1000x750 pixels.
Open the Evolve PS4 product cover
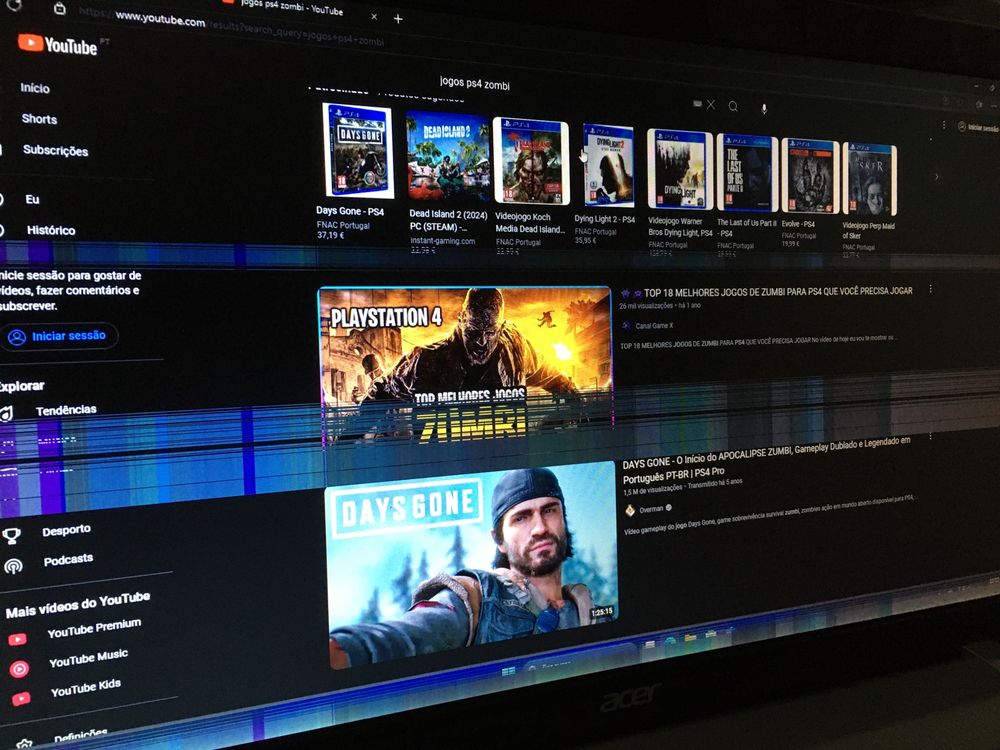(810, 175)
